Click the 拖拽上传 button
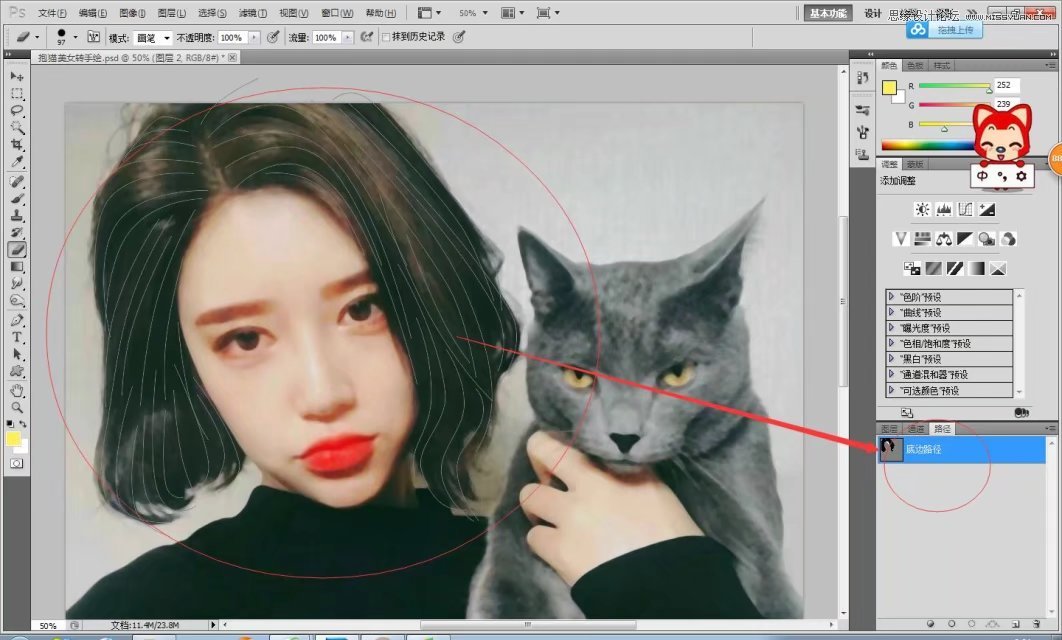Screen dimensions: 1062x640 click(945, 30)
